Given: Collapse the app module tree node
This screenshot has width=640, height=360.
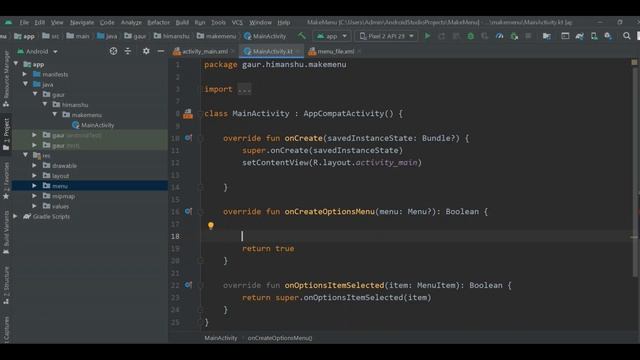Looking at the screenshot, I should click(x=16, y=64).
